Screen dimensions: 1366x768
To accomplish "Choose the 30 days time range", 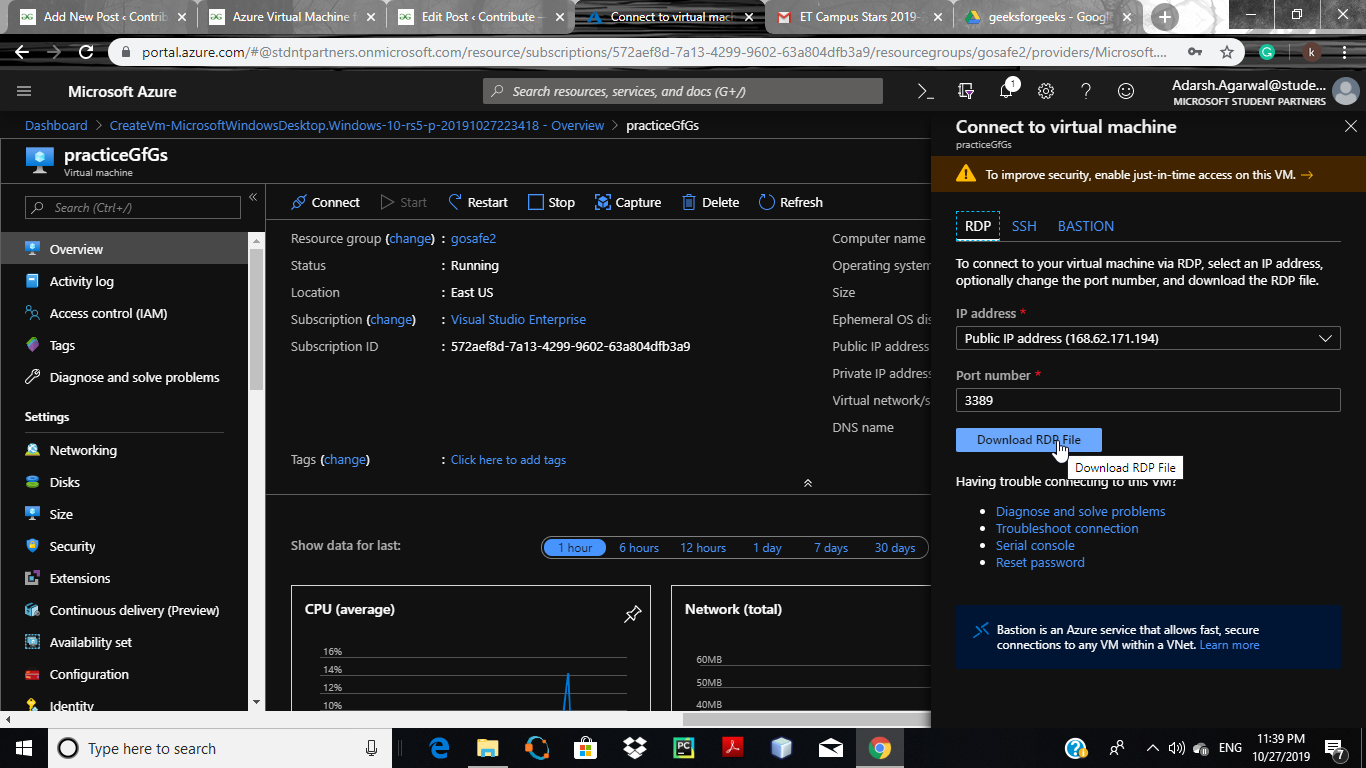I will pyautogui.click(x=895, y=547).
